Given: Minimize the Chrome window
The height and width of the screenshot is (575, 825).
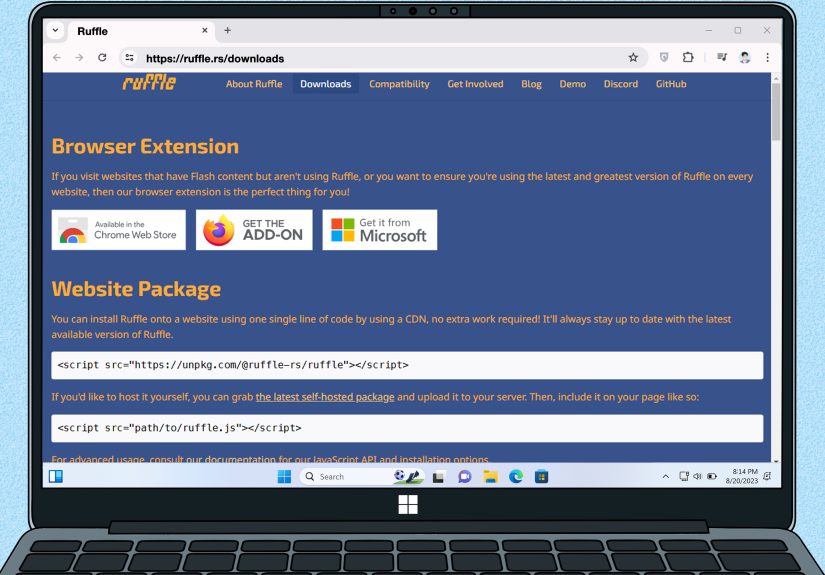Looking at the screenshot, I should pyautogui.click(x=709, y=31).
